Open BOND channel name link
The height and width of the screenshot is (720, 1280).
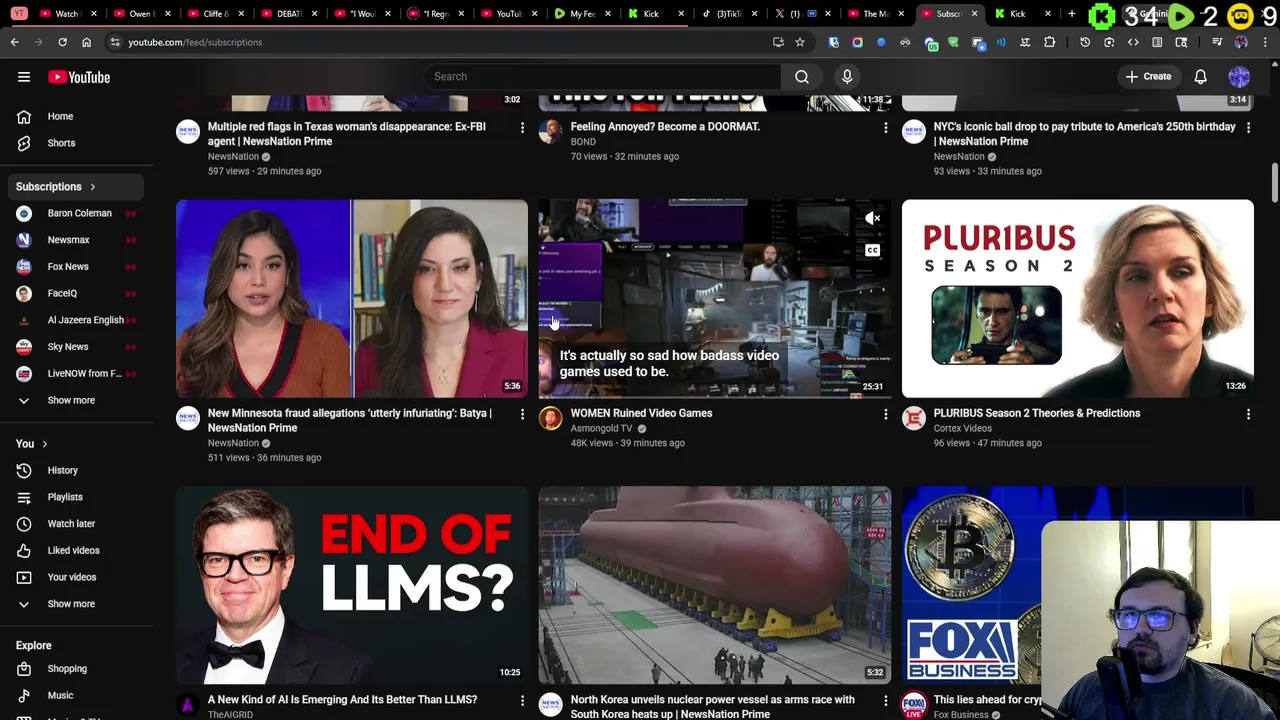click(583, 142)
